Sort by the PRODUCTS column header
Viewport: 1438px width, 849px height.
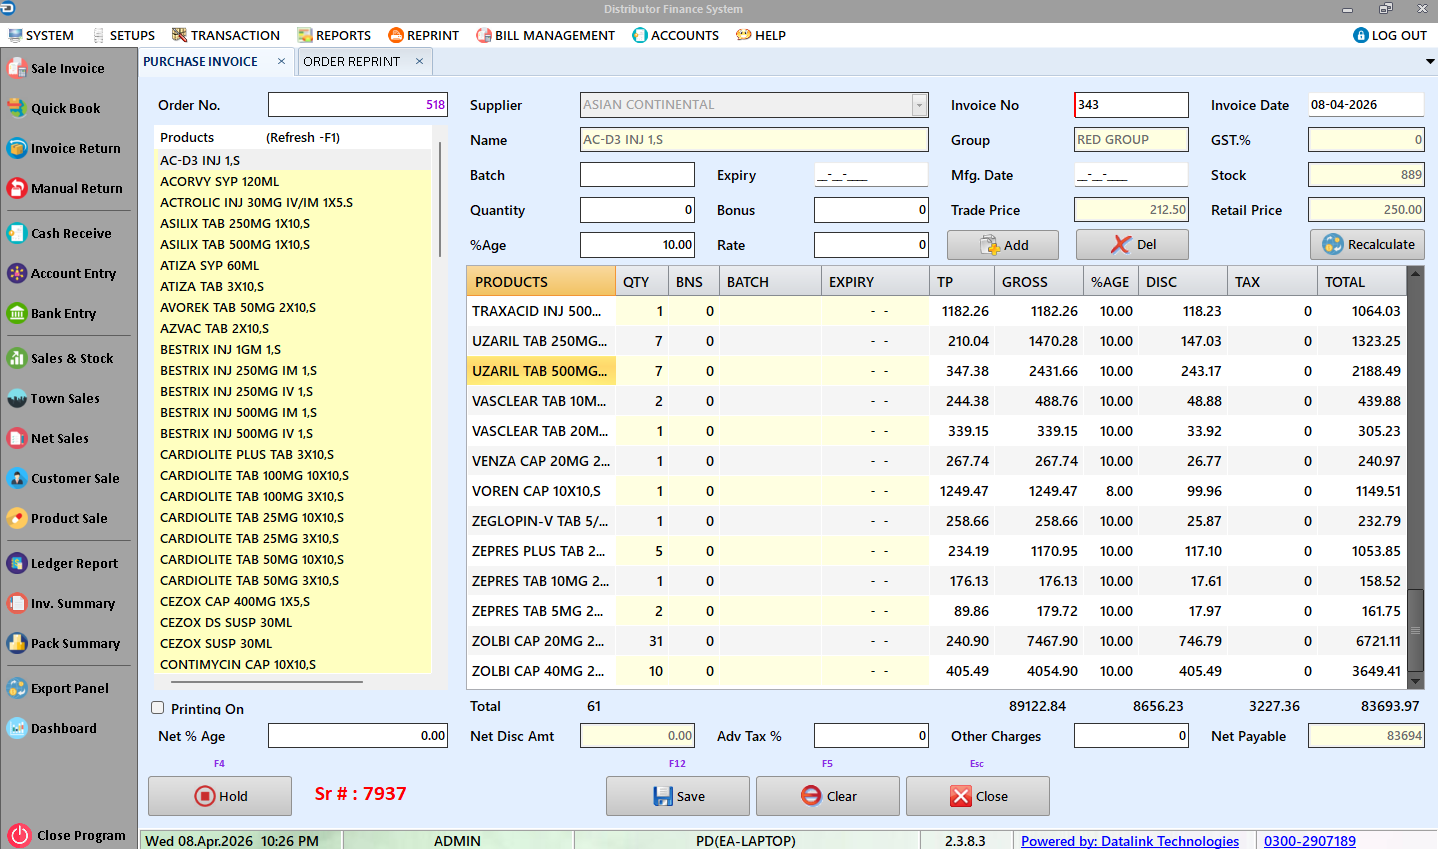point(541,282)
